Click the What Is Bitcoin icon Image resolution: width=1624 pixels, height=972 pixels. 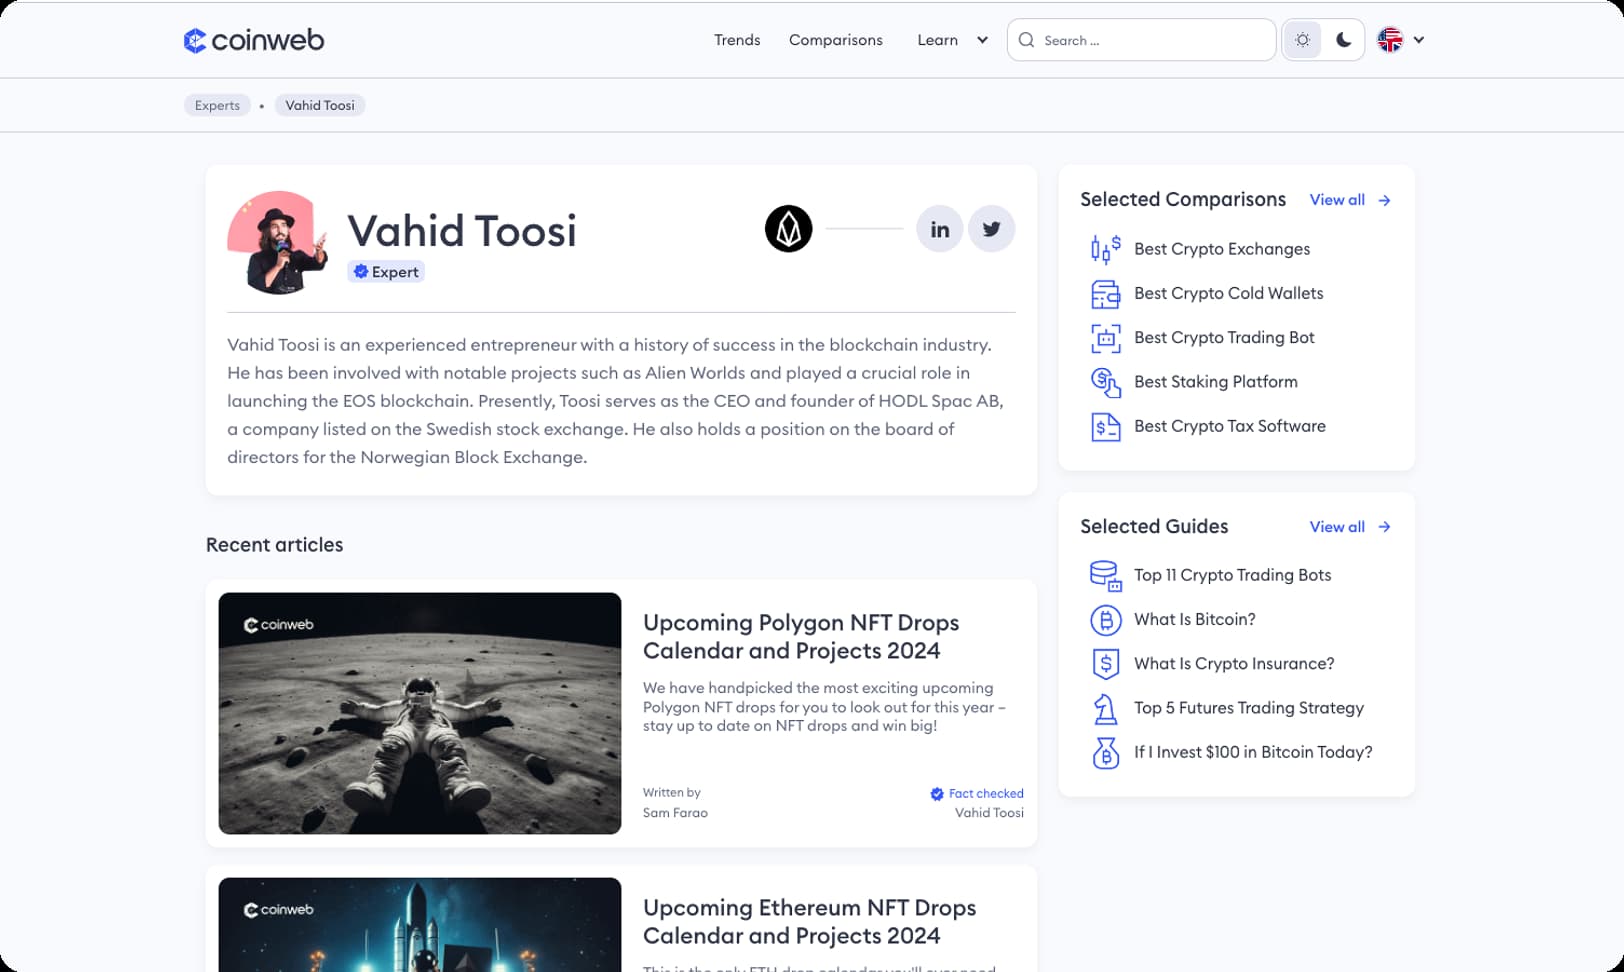pos(1105,620)
